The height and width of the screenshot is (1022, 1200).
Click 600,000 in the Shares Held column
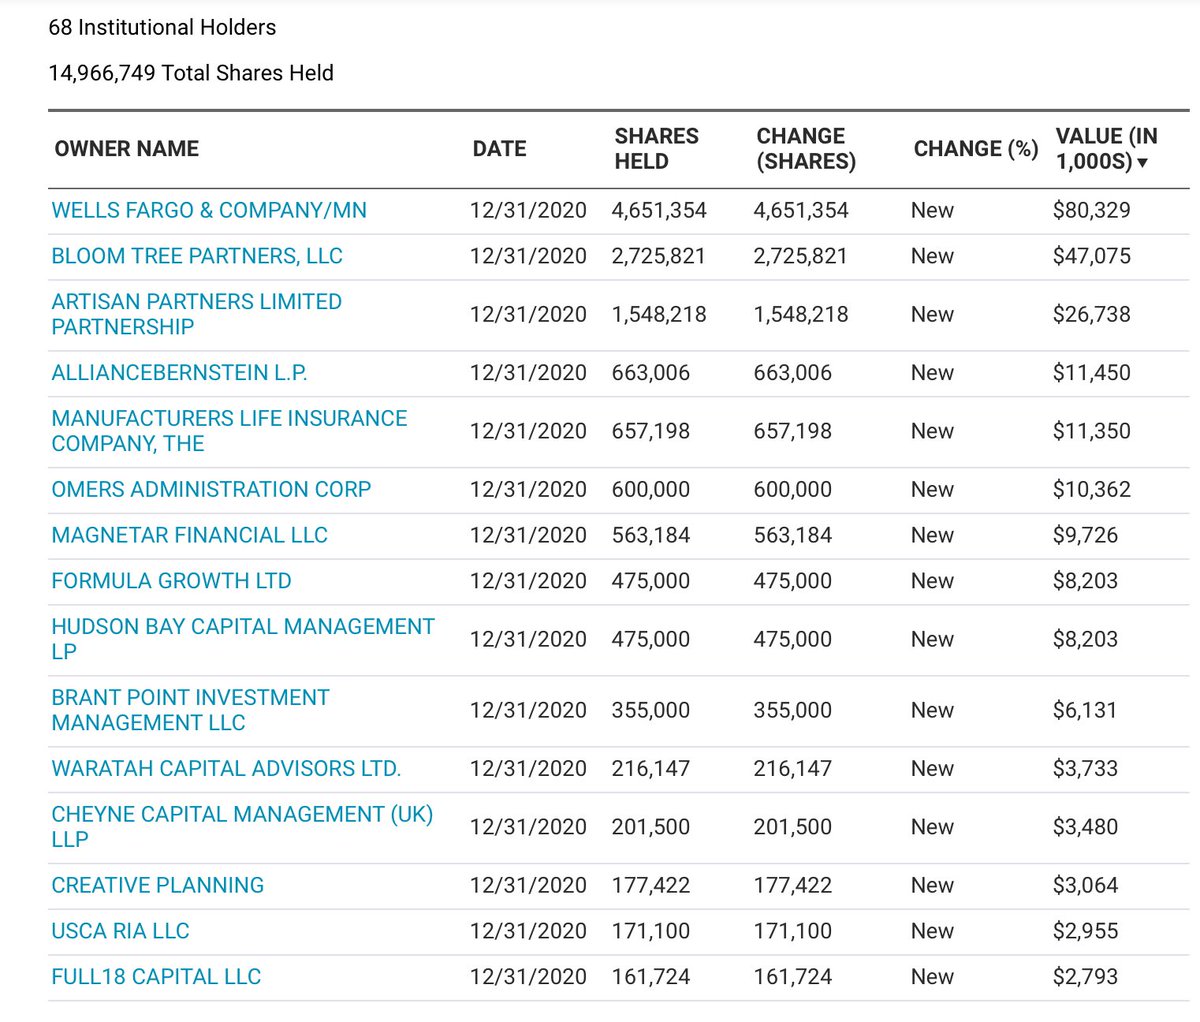click(651, 490)
